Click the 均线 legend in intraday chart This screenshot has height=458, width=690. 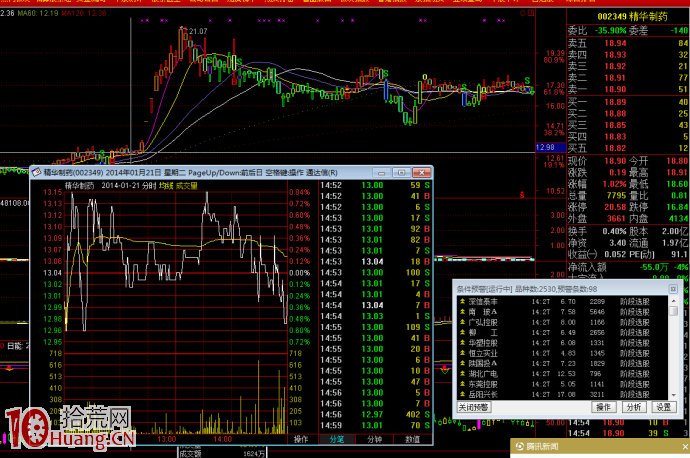[166, 186]
